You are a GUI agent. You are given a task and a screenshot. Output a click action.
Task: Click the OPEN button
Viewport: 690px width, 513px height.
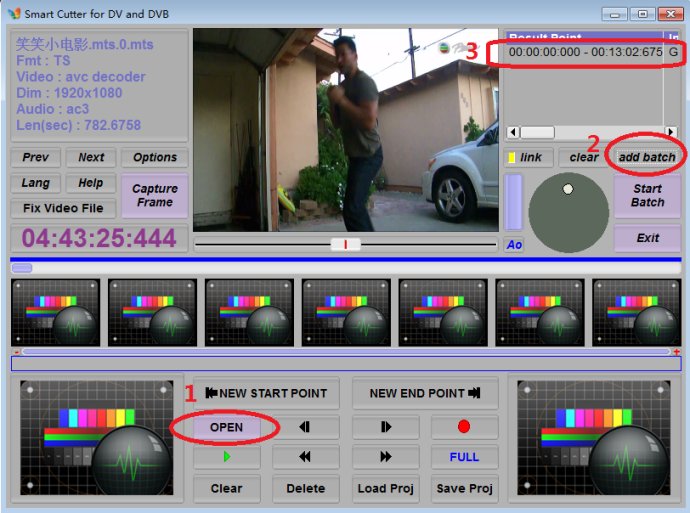(226, 427)
